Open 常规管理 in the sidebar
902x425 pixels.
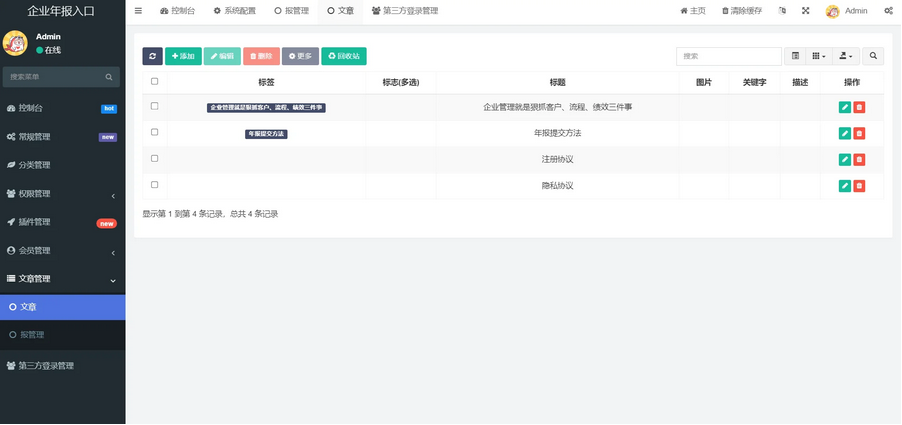[x=62, y=137]
